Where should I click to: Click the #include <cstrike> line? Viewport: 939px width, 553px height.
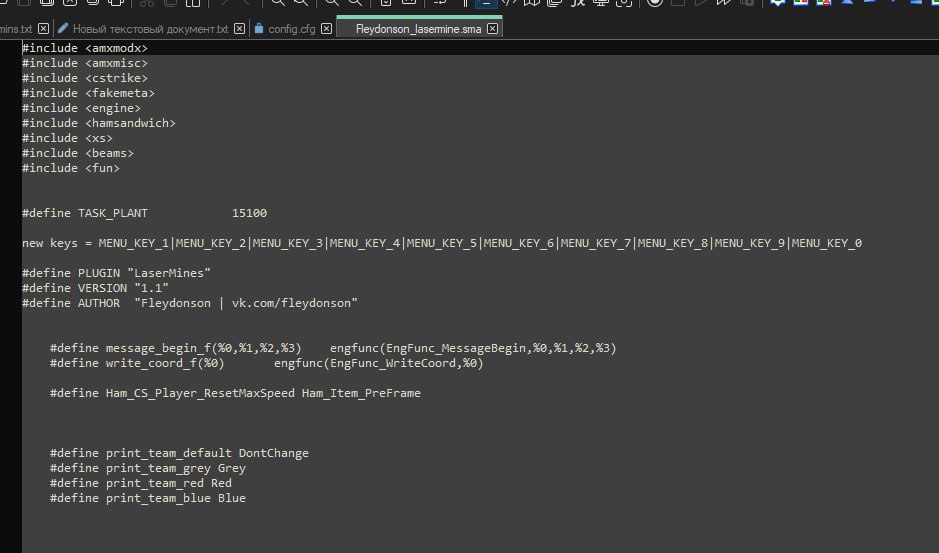(84, 78)
